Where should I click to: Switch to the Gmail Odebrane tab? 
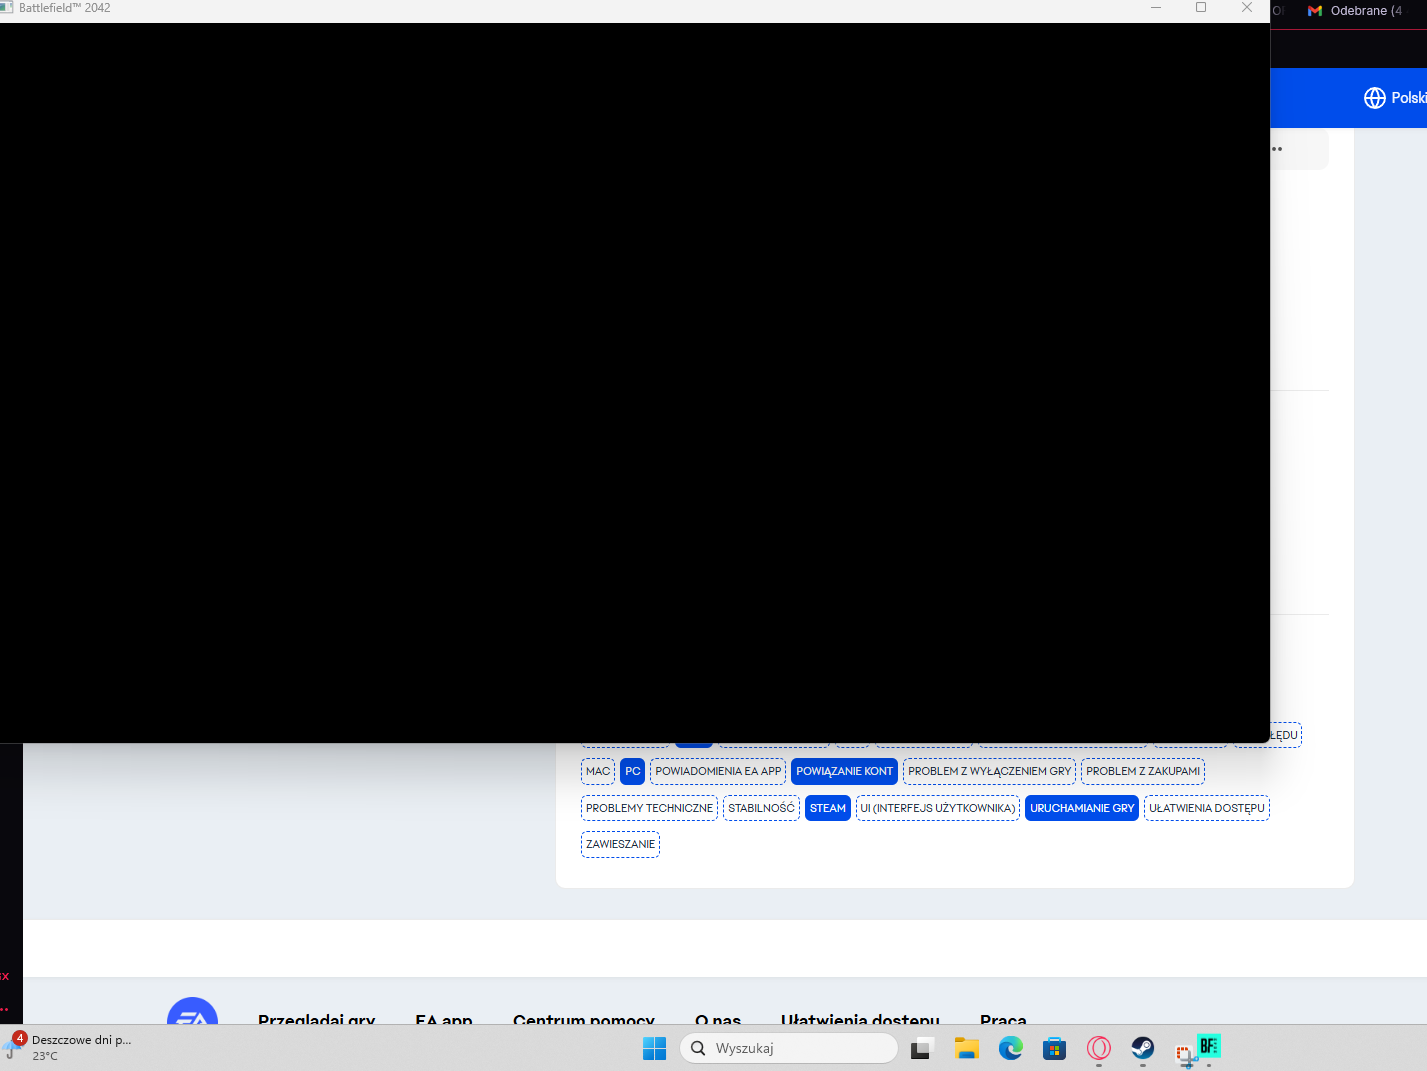coord(1355,11)
